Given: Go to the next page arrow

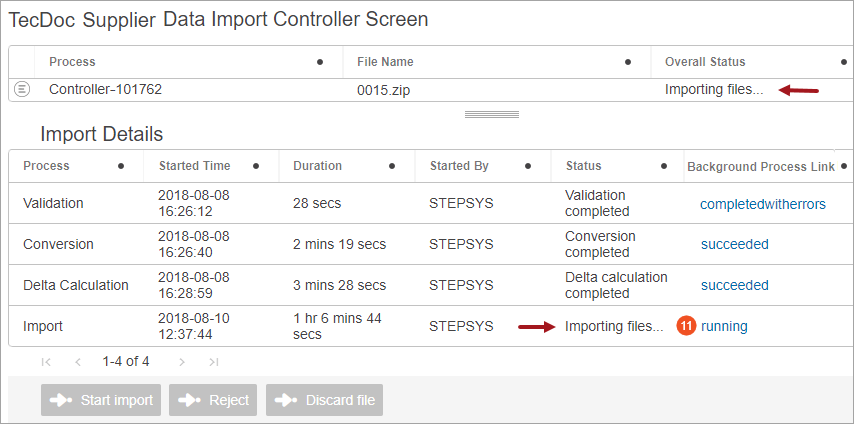Looking at the screenshot, I should 182,362.
